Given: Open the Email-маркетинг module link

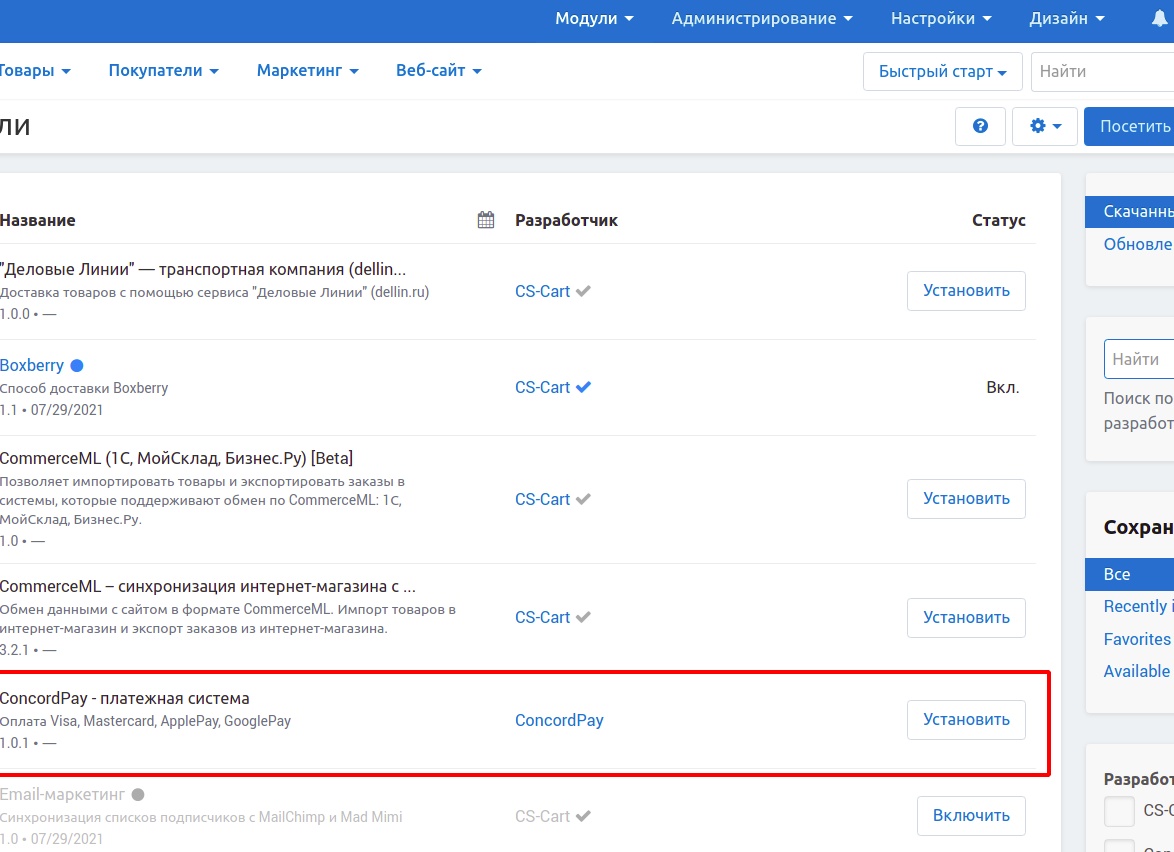Looking at the screenshot, I should [x=62, y=794].
